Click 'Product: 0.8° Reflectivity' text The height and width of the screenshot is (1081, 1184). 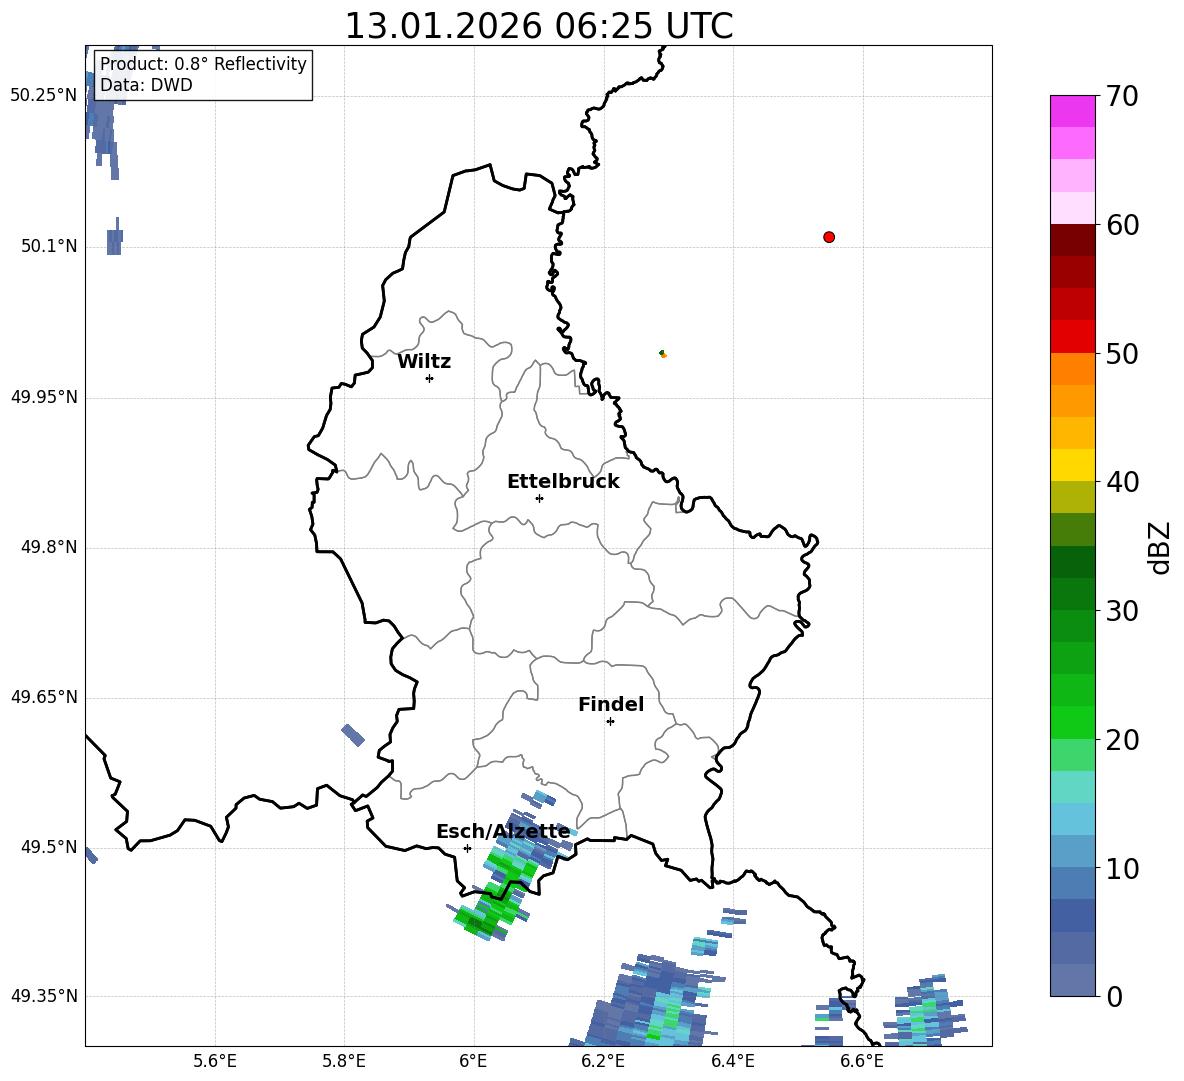(x=203, y=64)
